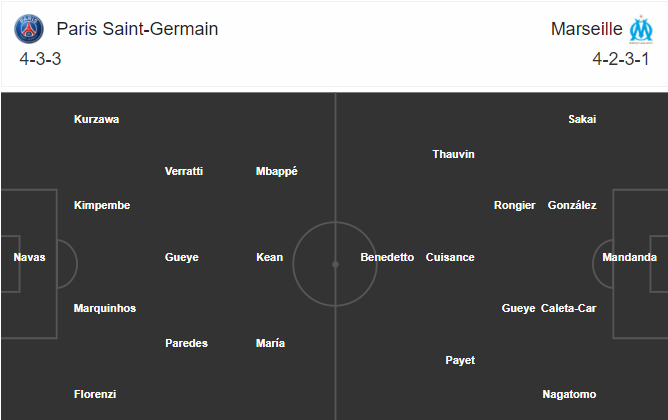Select striker Benedetto near the center circle
668x420 pixels.
point(387,257)
